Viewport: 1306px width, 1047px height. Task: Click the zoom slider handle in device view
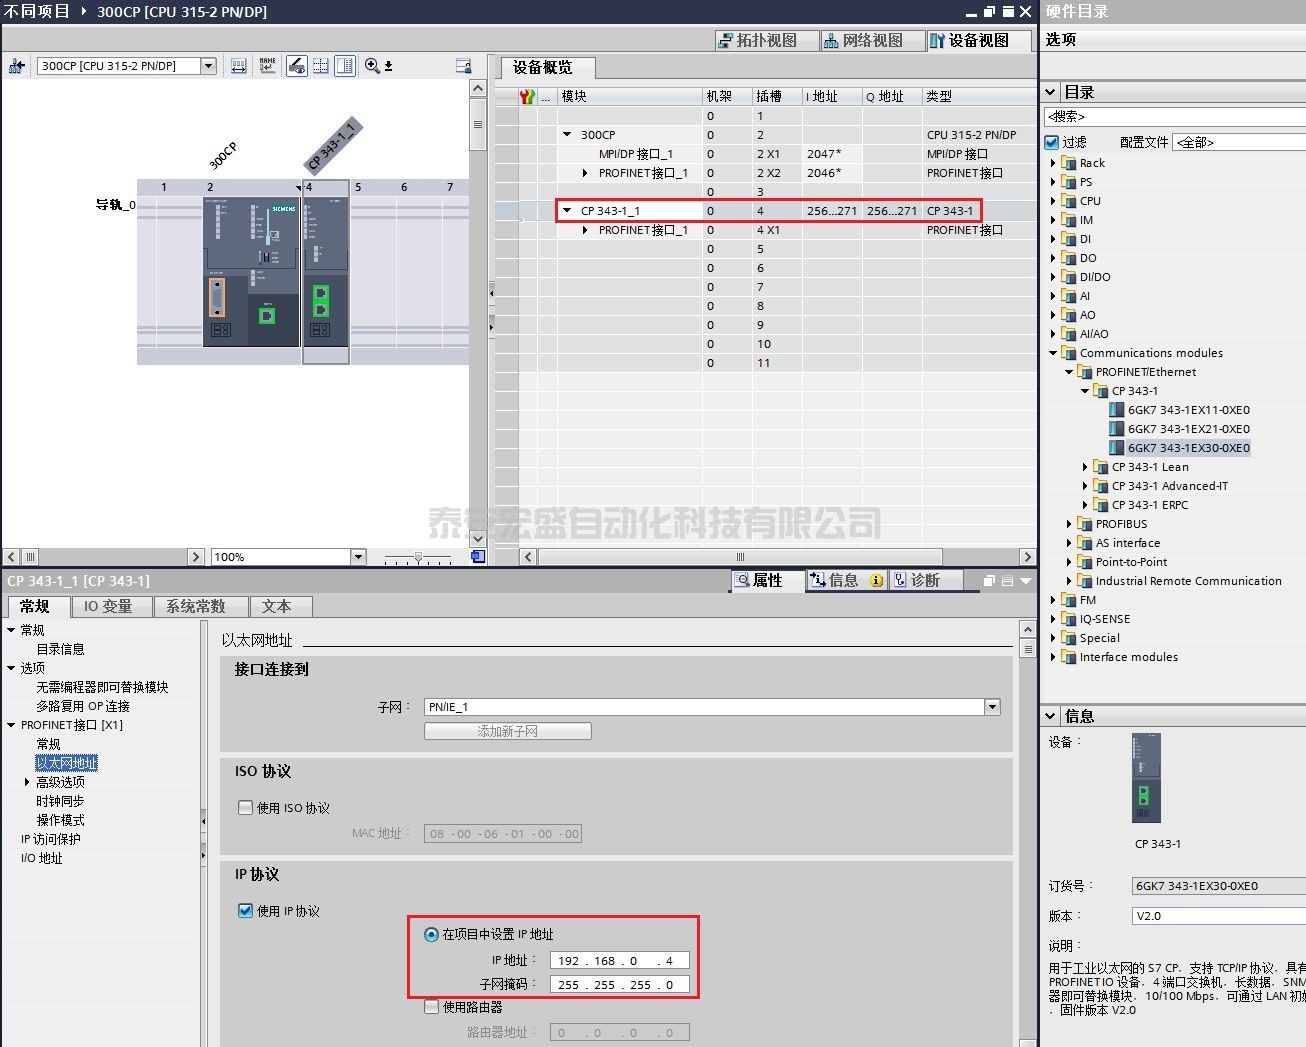tap(418, 557)
